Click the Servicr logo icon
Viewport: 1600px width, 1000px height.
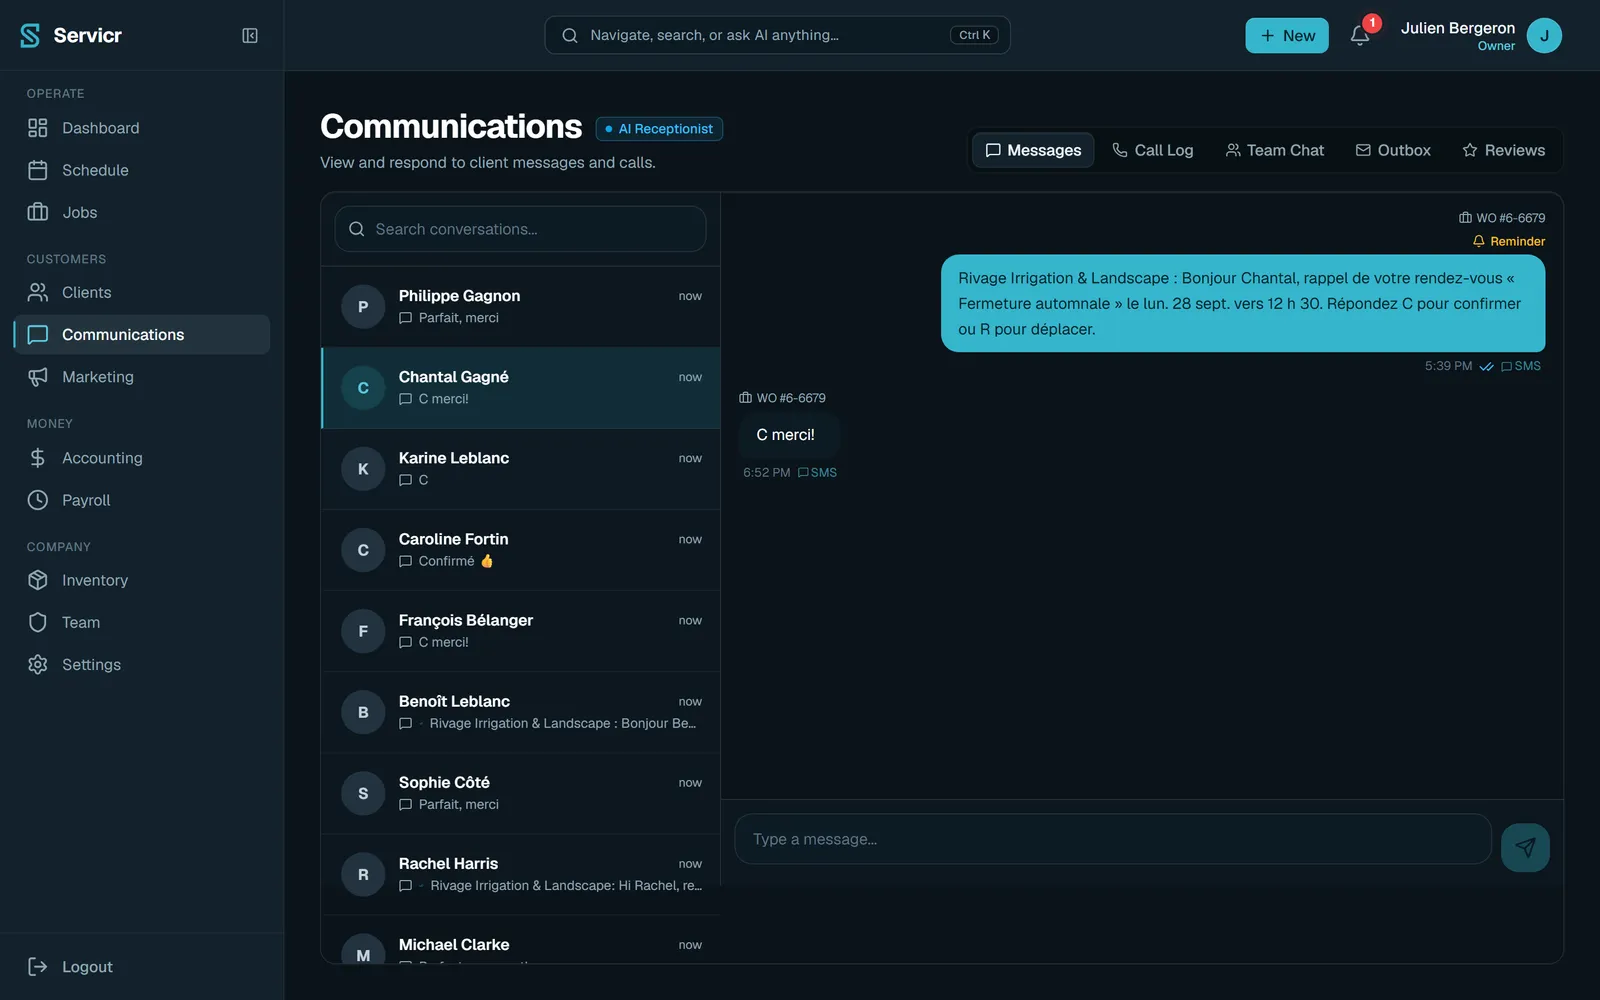pyautogui.click(x=30, y=35)
